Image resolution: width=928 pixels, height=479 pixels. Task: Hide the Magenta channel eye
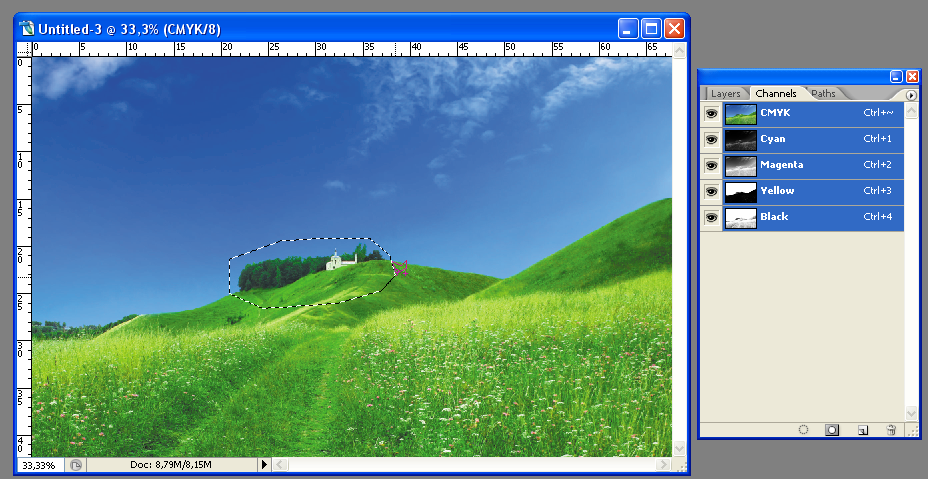click(711, 165)
